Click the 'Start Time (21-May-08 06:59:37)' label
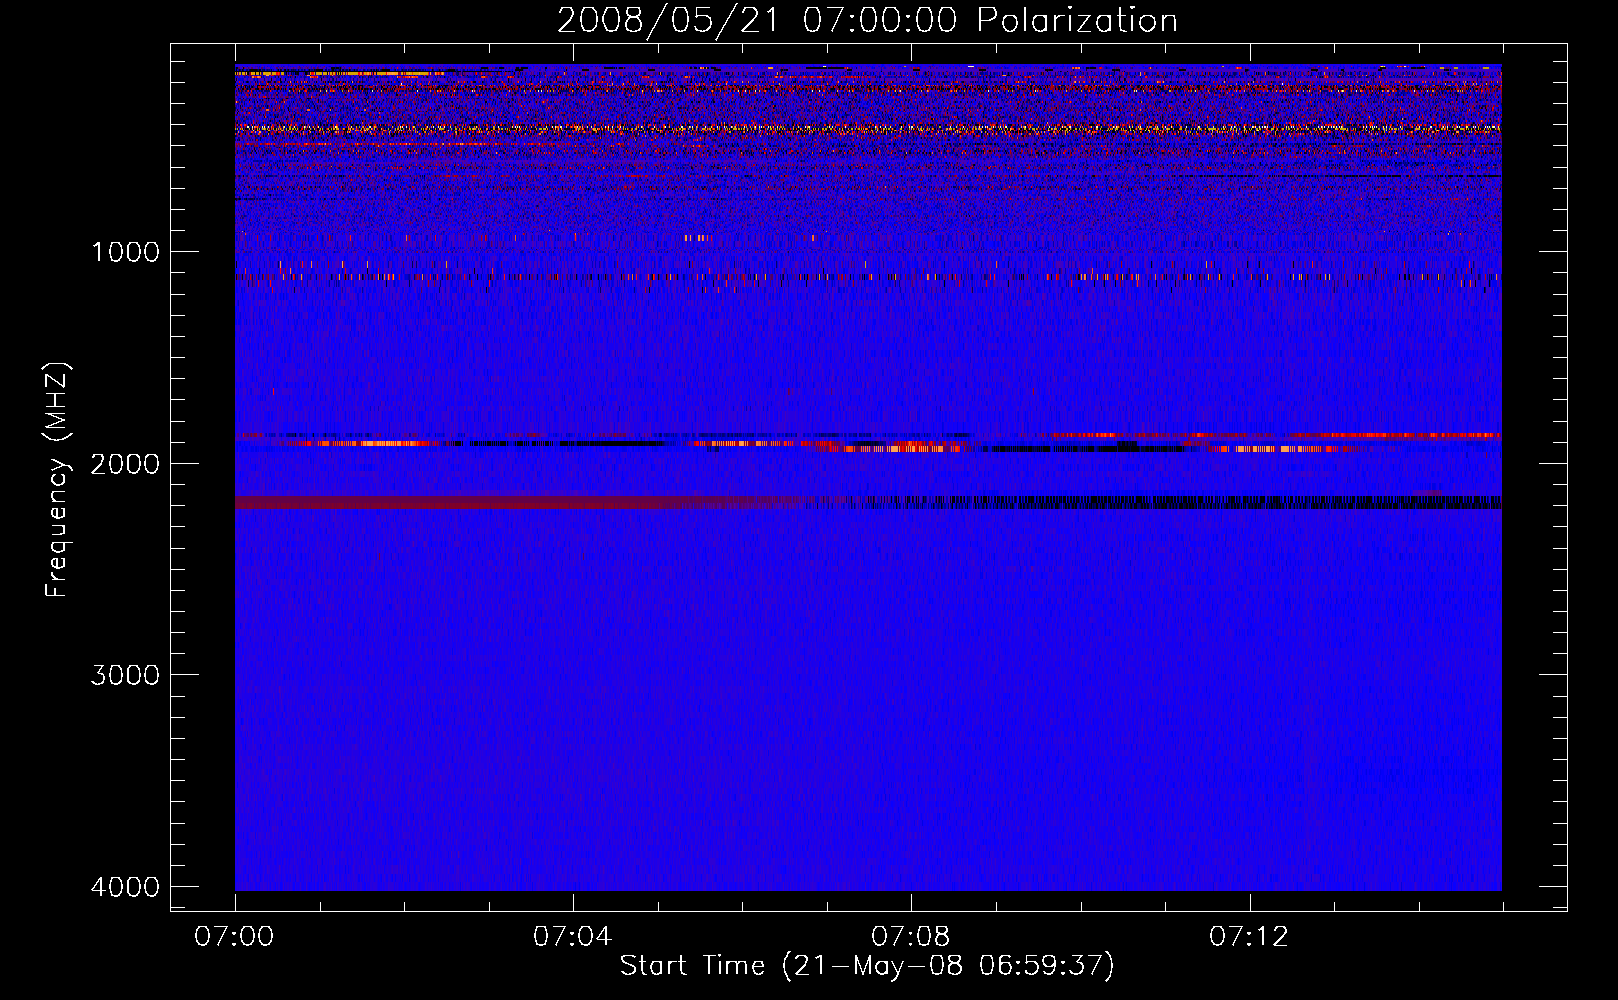This screenshot has width=1618, height=1000. (867, 966)
